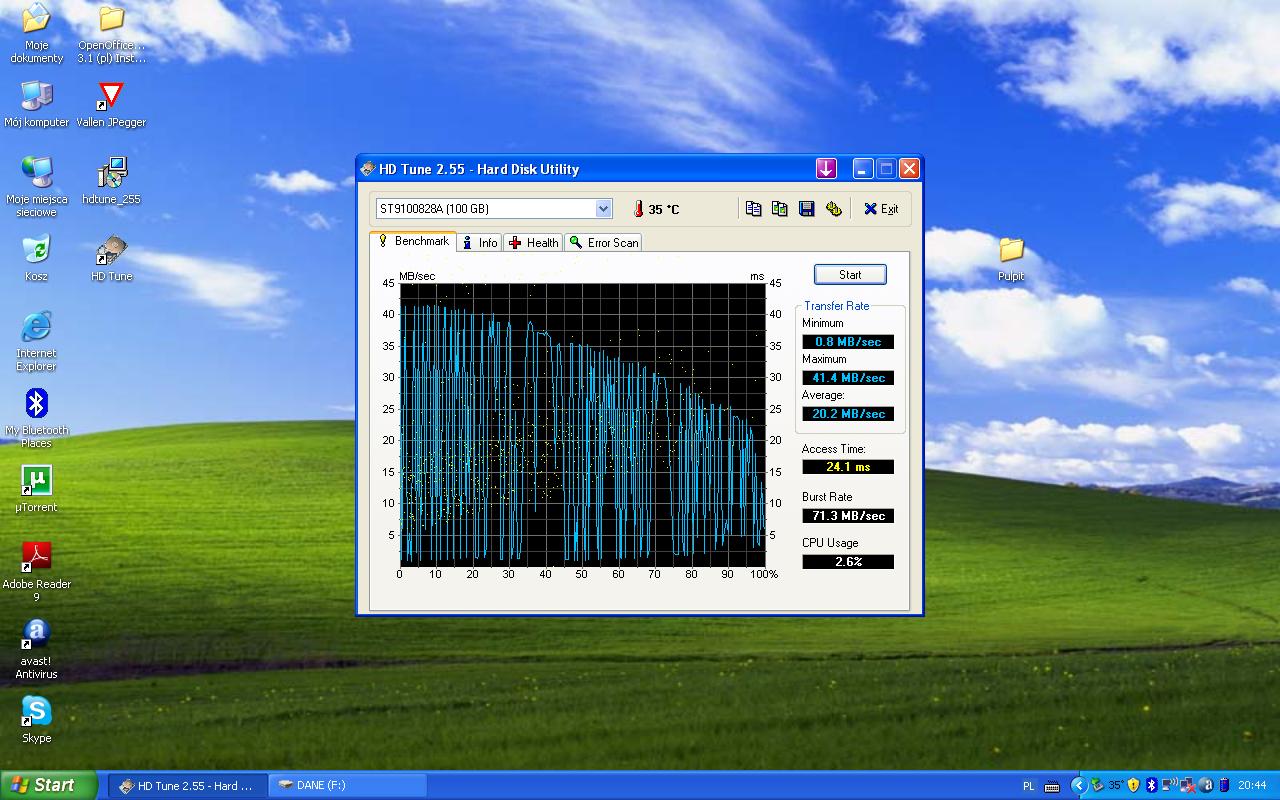1280x800 pixels.
Task: Select the OpenOffice 3.1 installer folder icon
Action: 112,34
